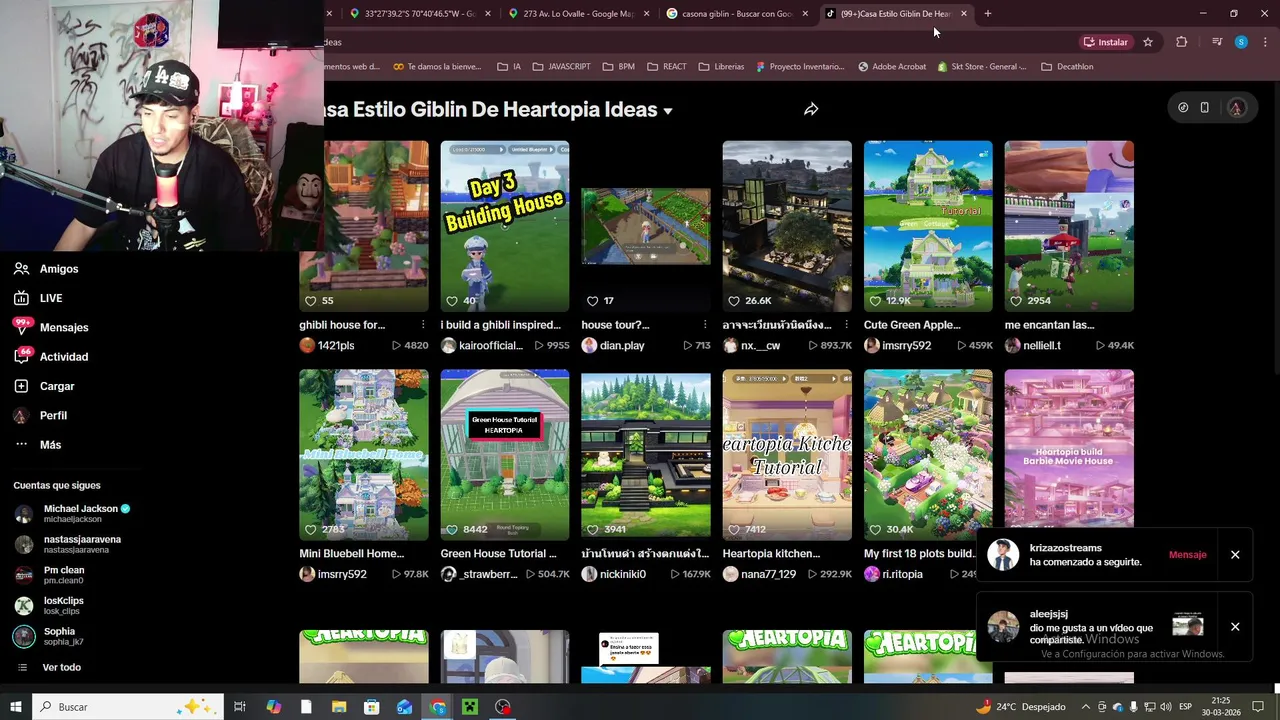Open the Decathlon bookmarks folder
Viewport: 1280px width, 720px height.
pos(1067,67)
